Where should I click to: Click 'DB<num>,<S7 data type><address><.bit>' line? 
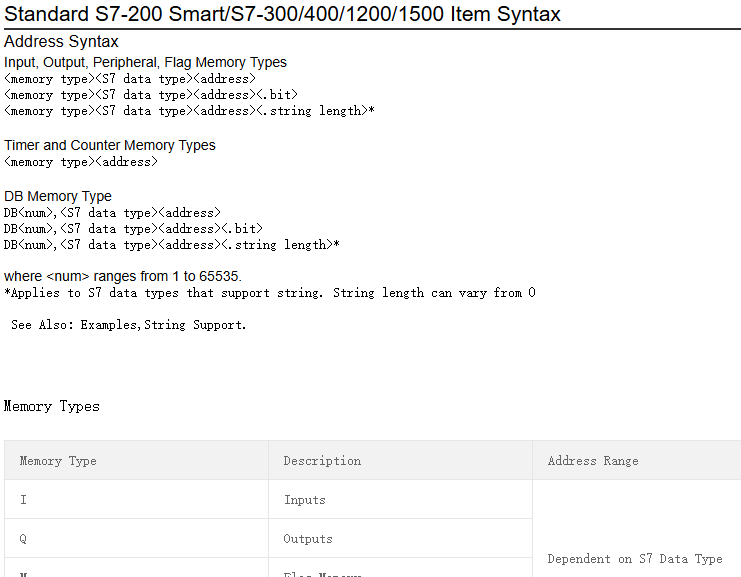click(133, 229)
